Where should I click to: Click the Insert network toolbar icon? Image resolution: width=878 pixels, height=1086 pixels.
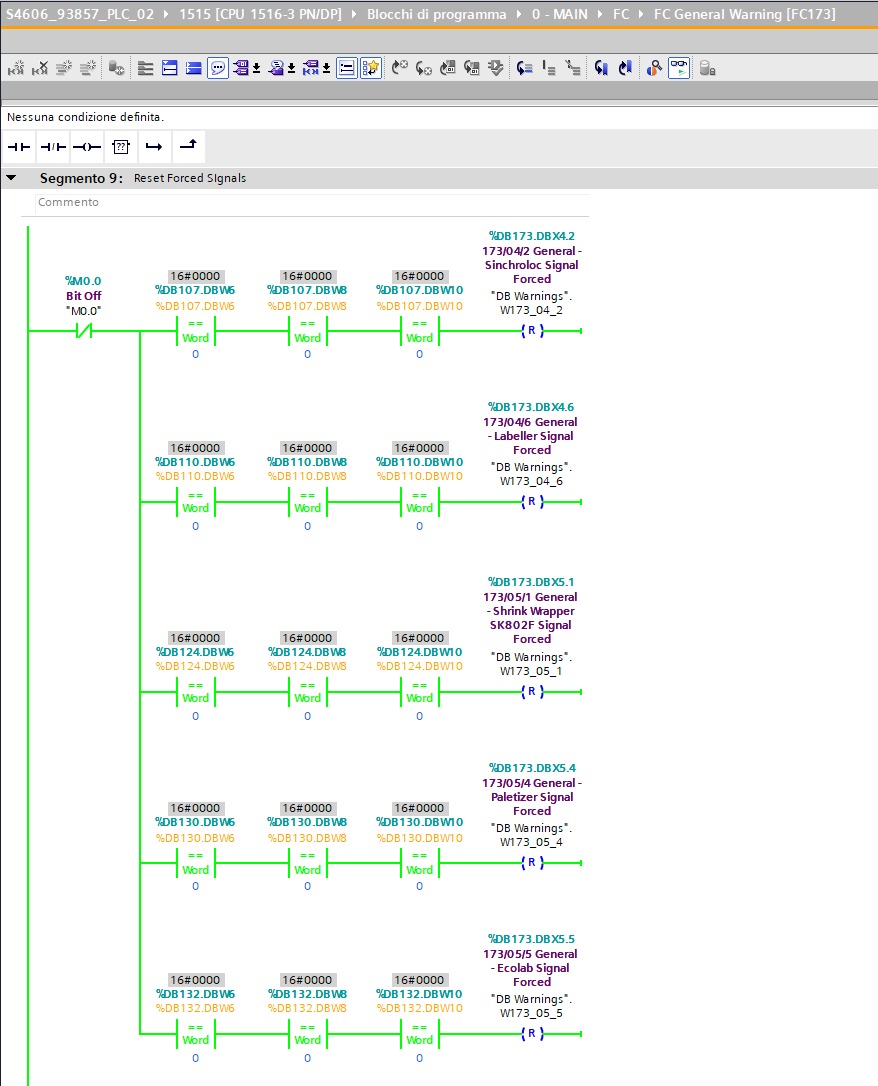point(16,68)
